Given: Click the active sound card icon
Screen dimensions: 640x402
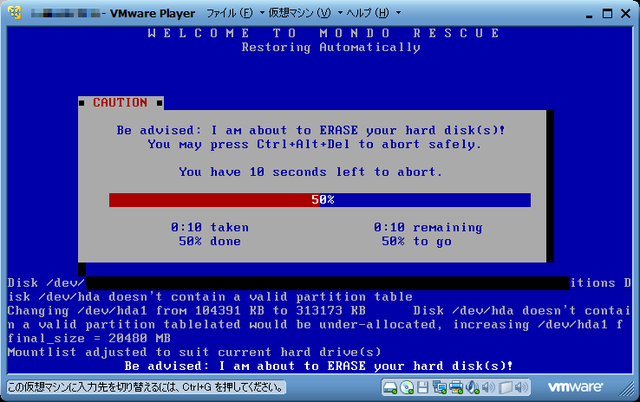Looking at the screenshot, I should 473,387.
